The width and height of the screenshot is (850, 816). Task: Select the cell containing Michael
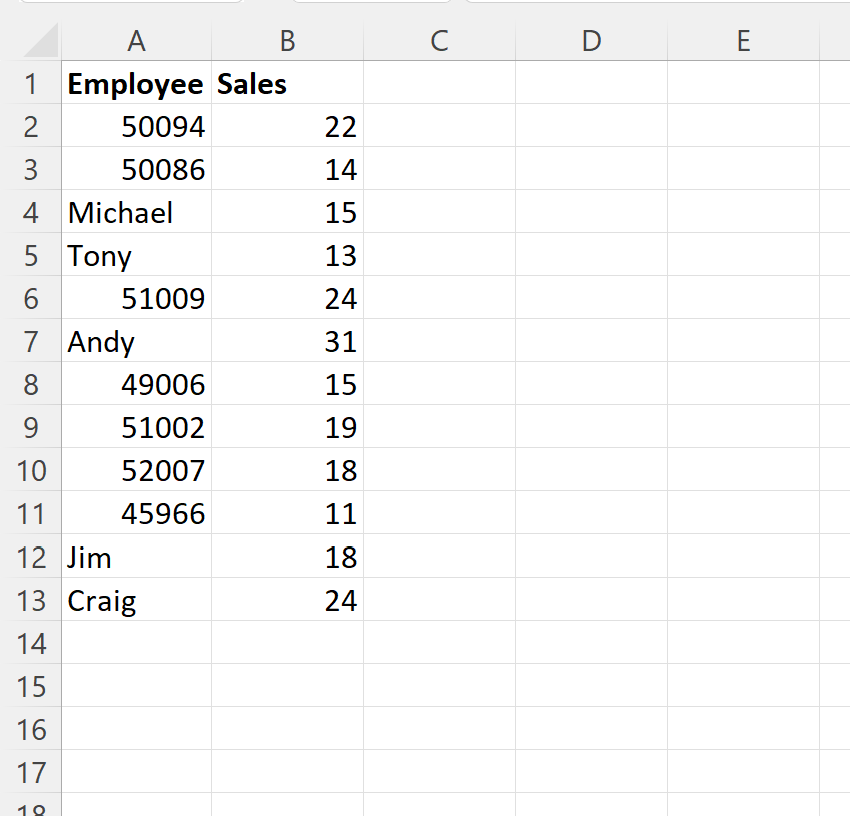coord(136,212)
